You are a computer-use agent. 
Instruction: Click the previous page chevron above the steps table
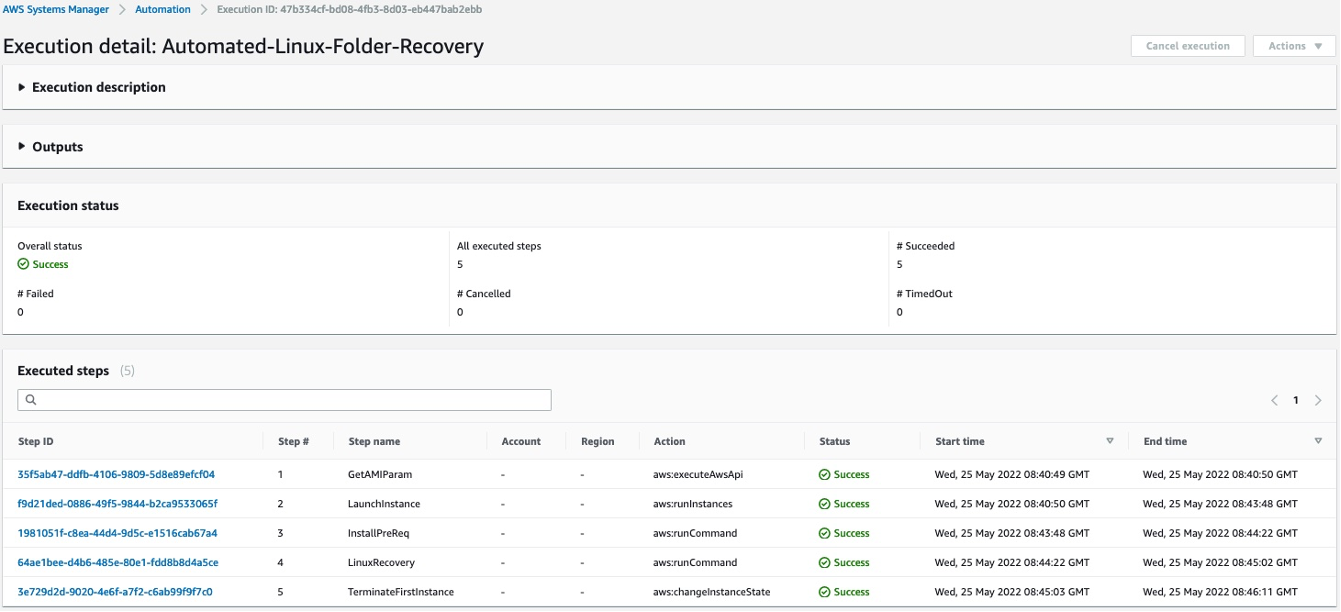[1276, 398]
